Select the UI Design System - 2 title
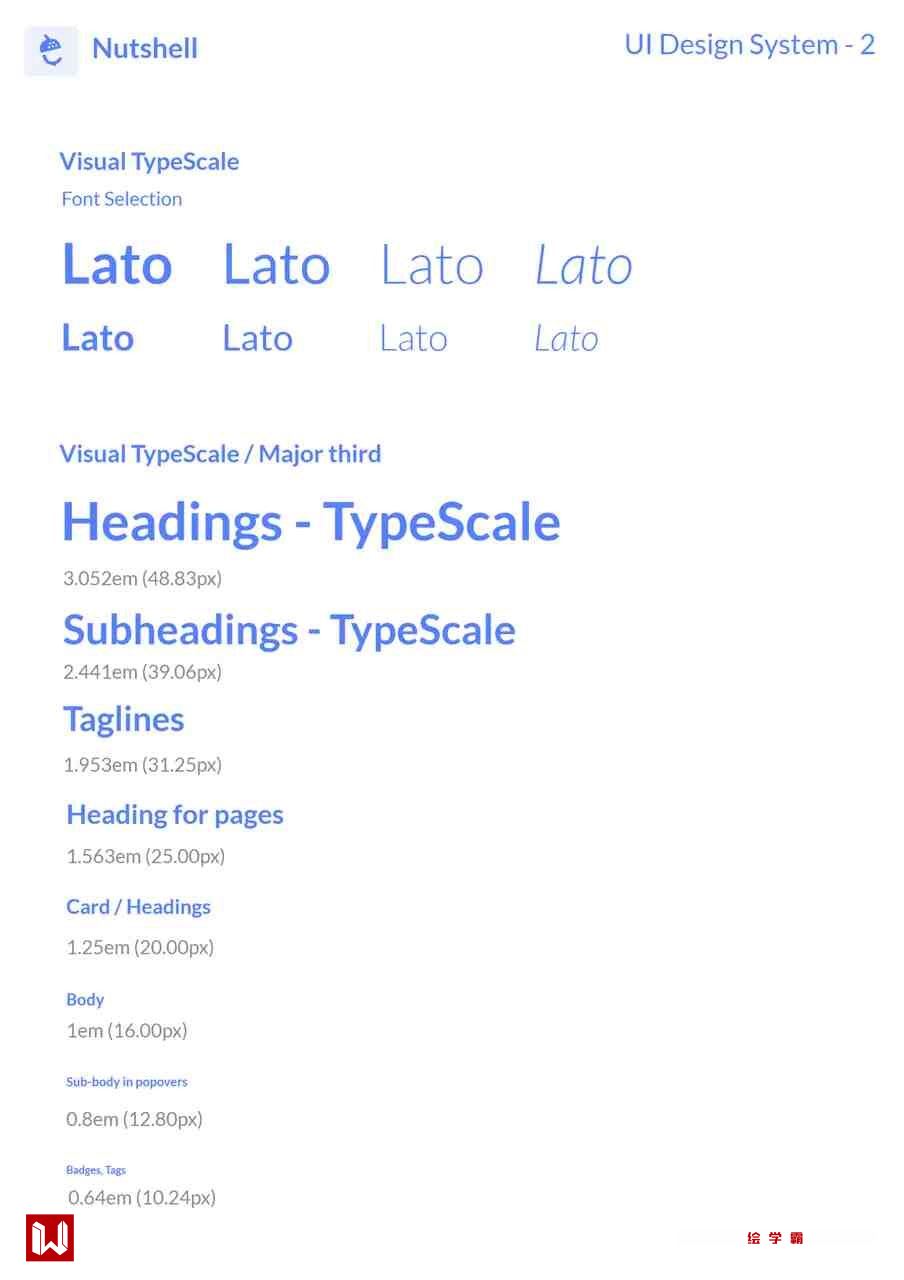The height and width of the screenshot is (1280, 904). tap(749, 45)
